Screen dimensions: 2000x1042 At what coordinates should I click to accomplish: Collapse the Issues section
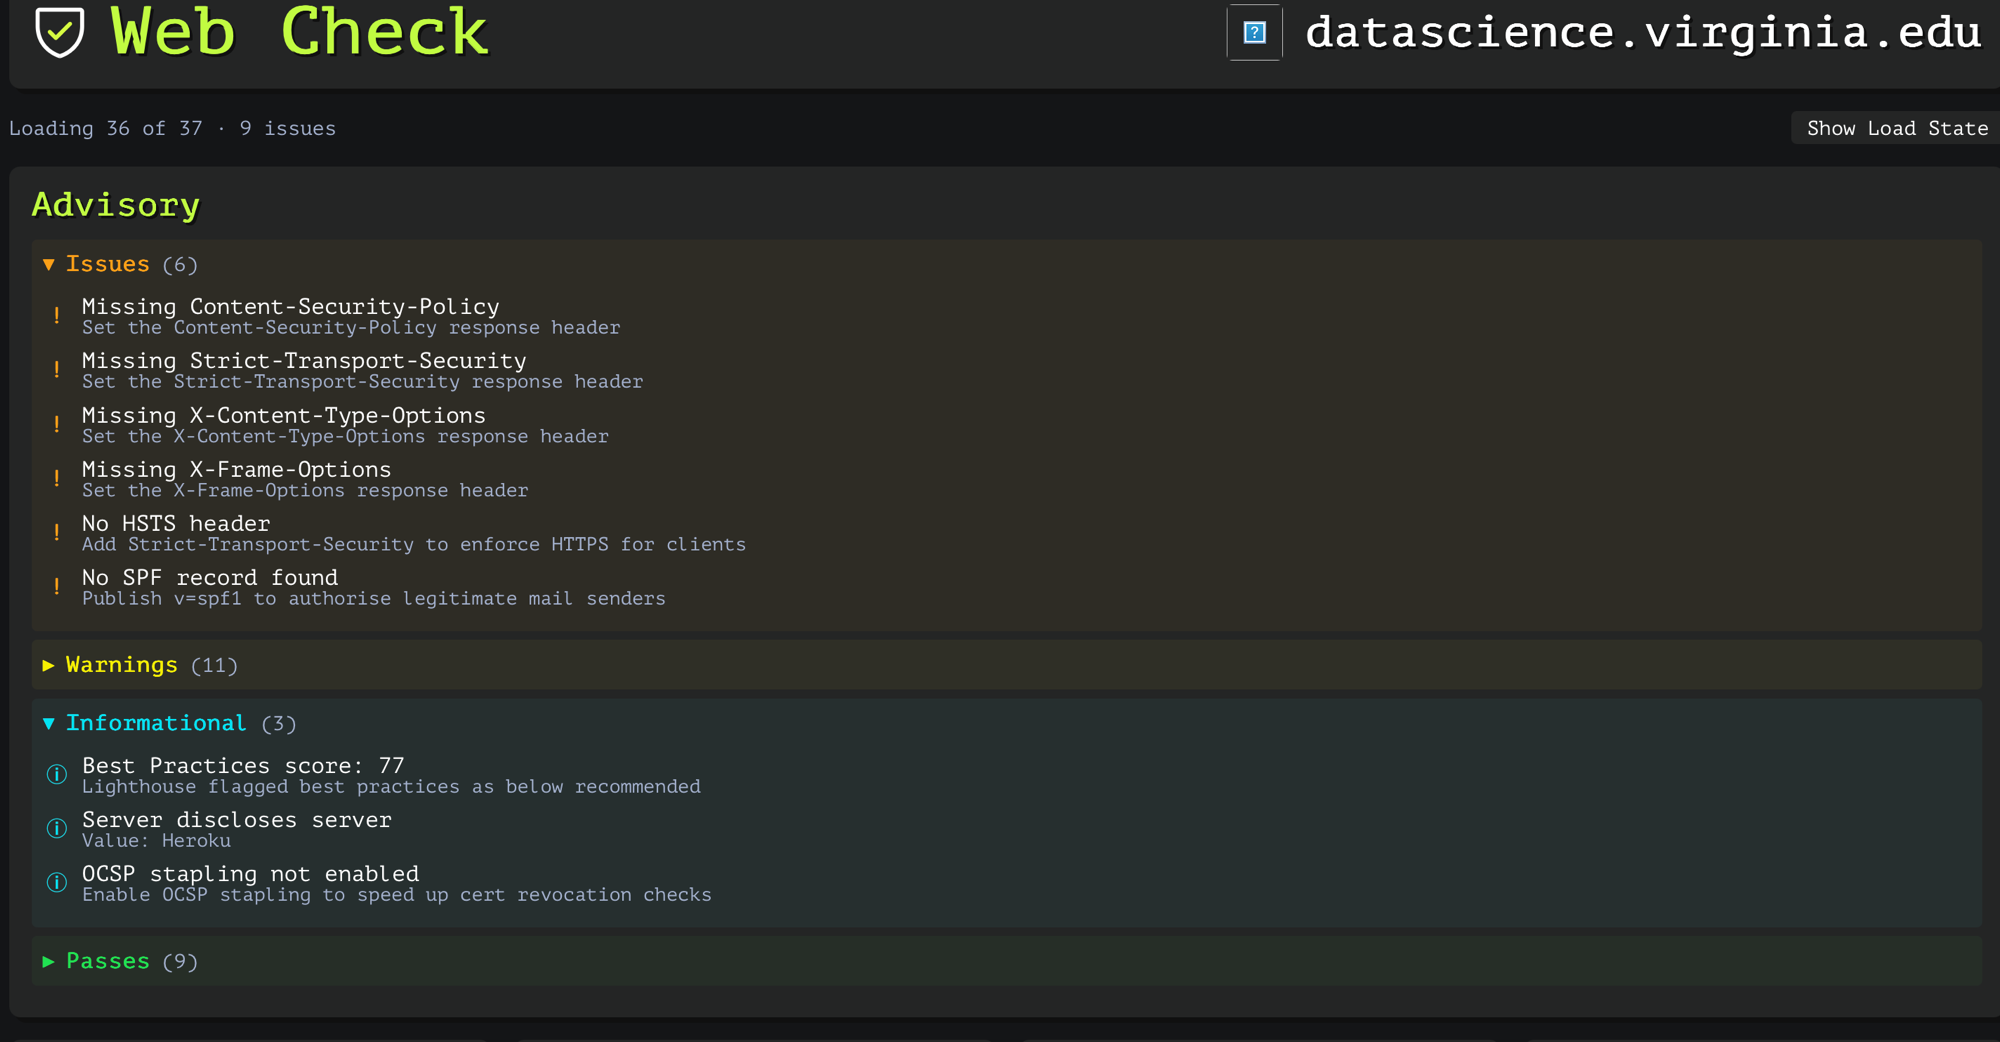tap(120, 264)
